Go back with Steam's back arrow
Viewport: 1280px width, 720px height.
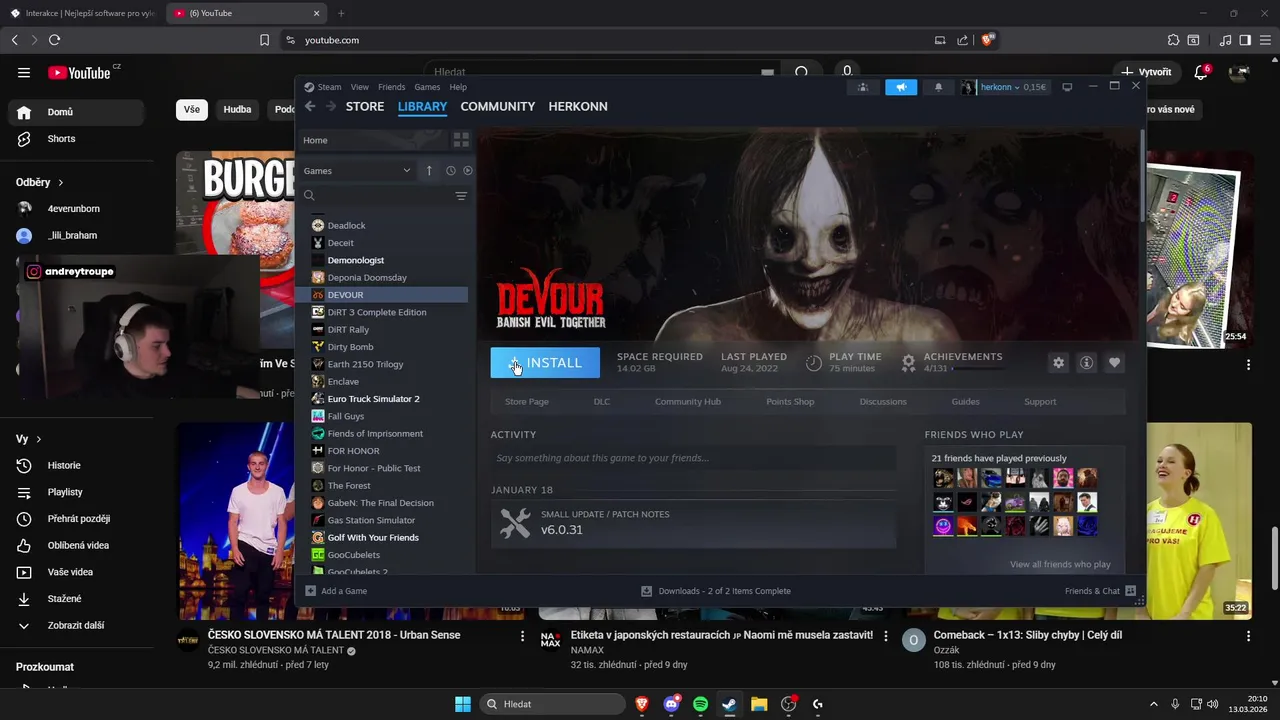click(x=310, y=106)
